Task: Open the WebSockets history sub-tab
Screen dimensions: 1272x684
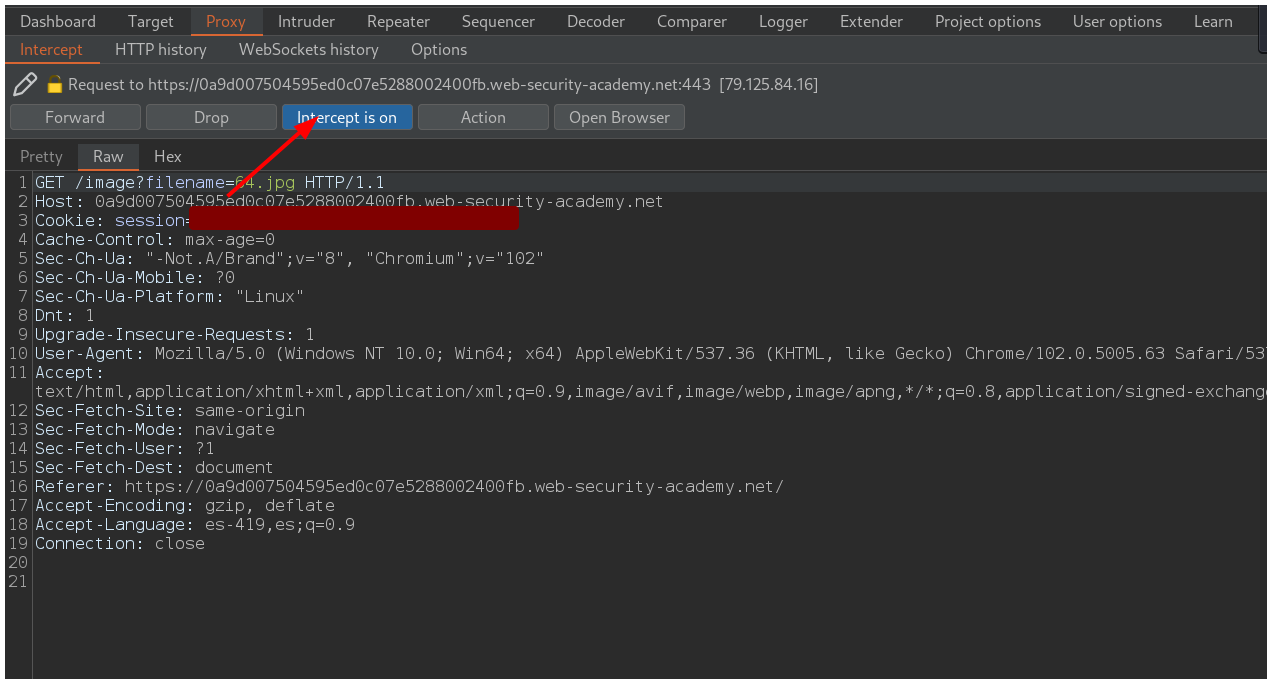Action: (x=308, y=49)
